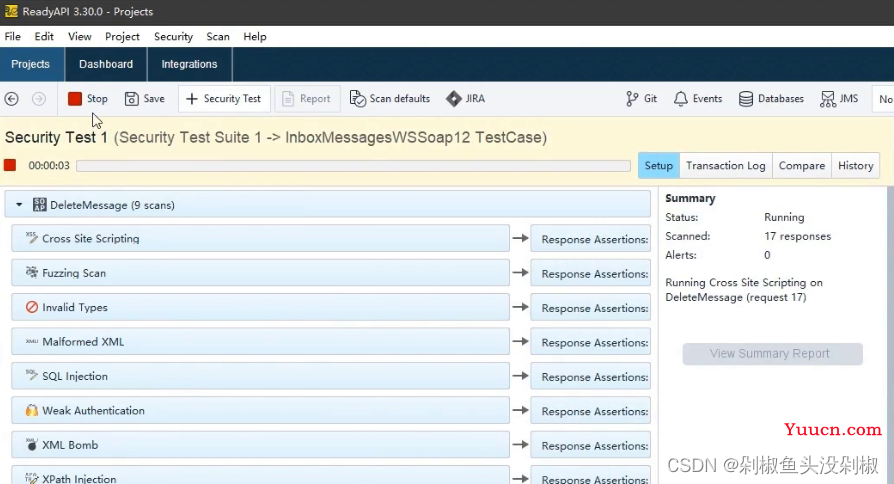
Task: Open the Projects tab
Action: [31, 64]
